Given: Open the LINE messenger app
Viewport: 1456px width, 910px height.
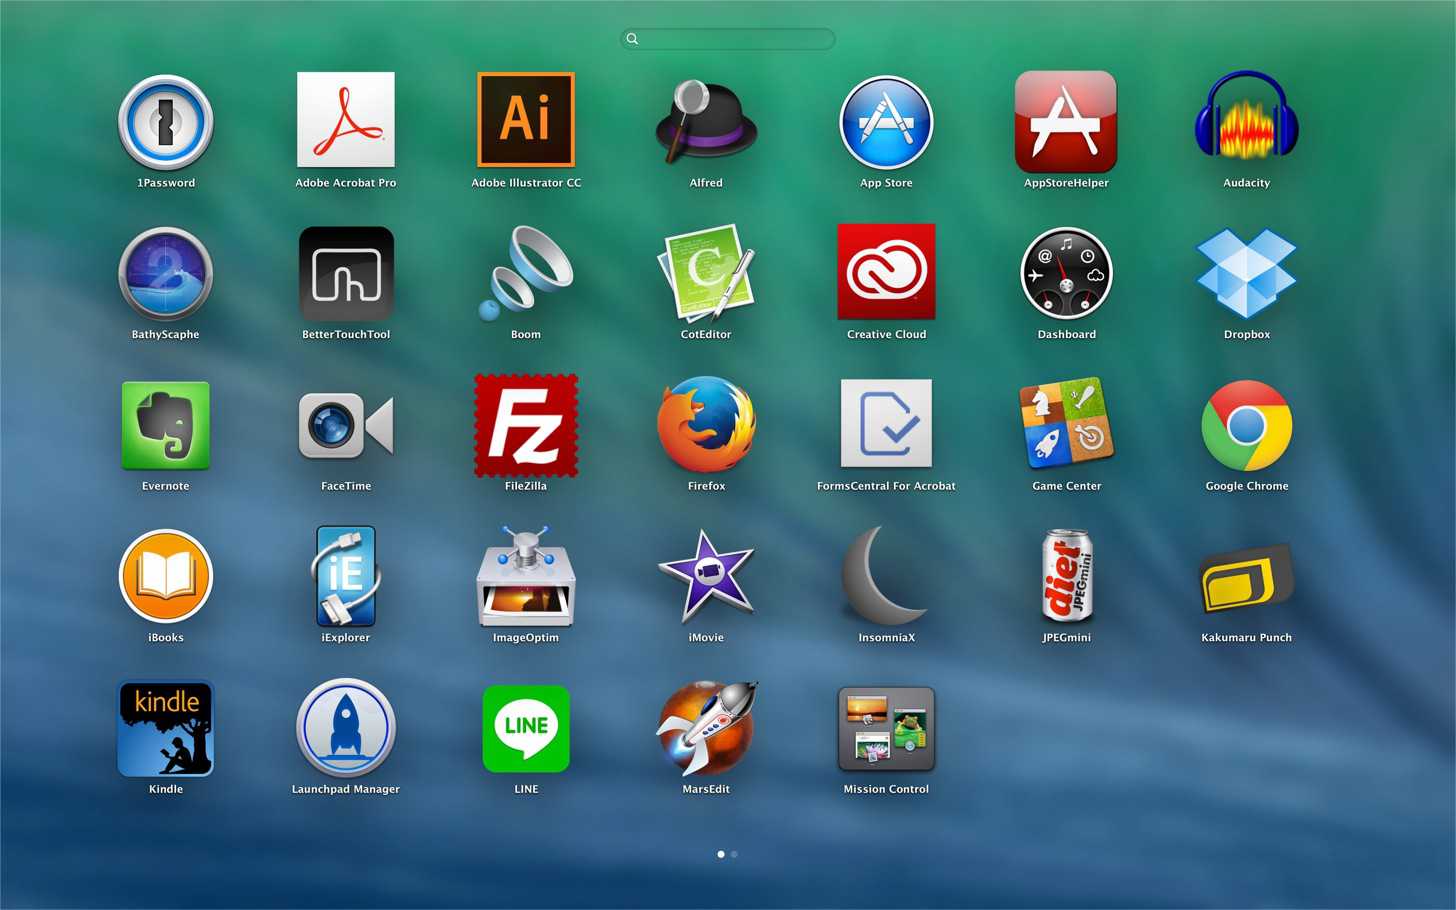Looking at the screenshot, I should pos(526,729).
